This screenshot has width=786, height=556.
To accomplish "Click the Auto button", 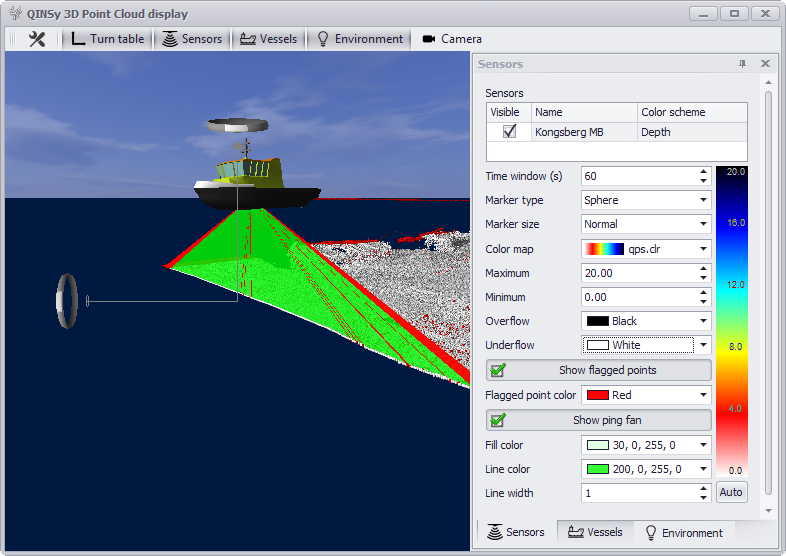I will 731,493.
